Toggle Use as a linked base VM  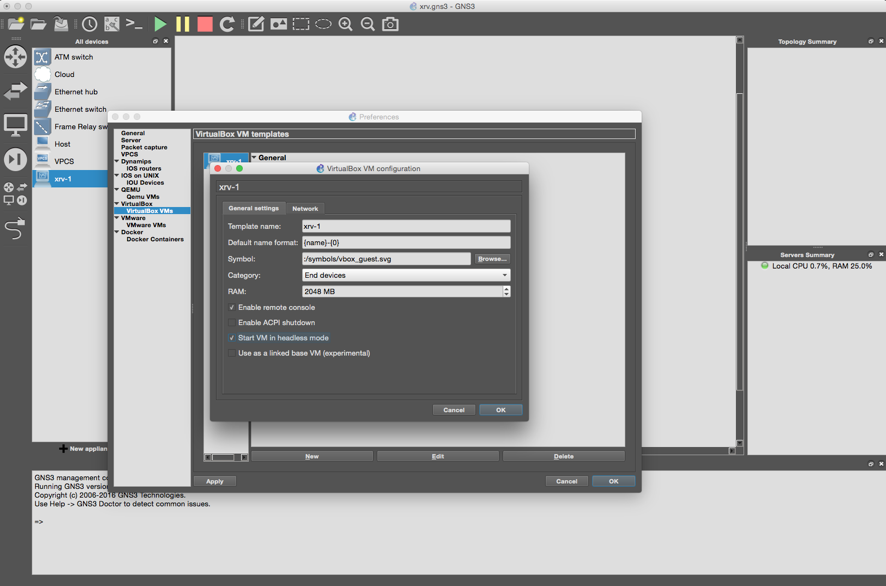click(232, 353)
